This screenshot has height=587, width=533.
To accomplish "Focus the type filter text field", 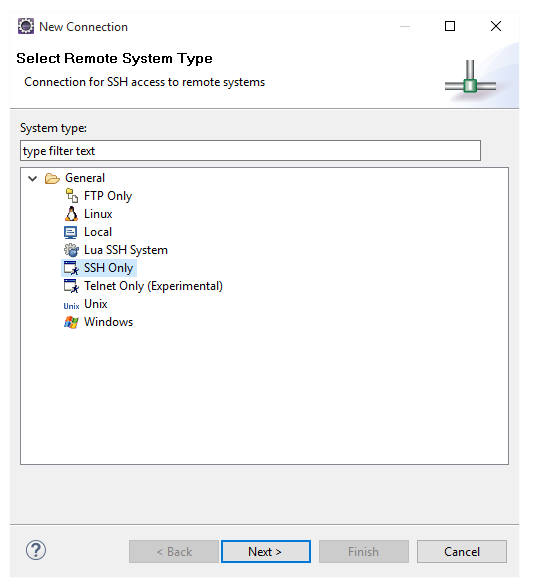I will click(x=250, y=150).
